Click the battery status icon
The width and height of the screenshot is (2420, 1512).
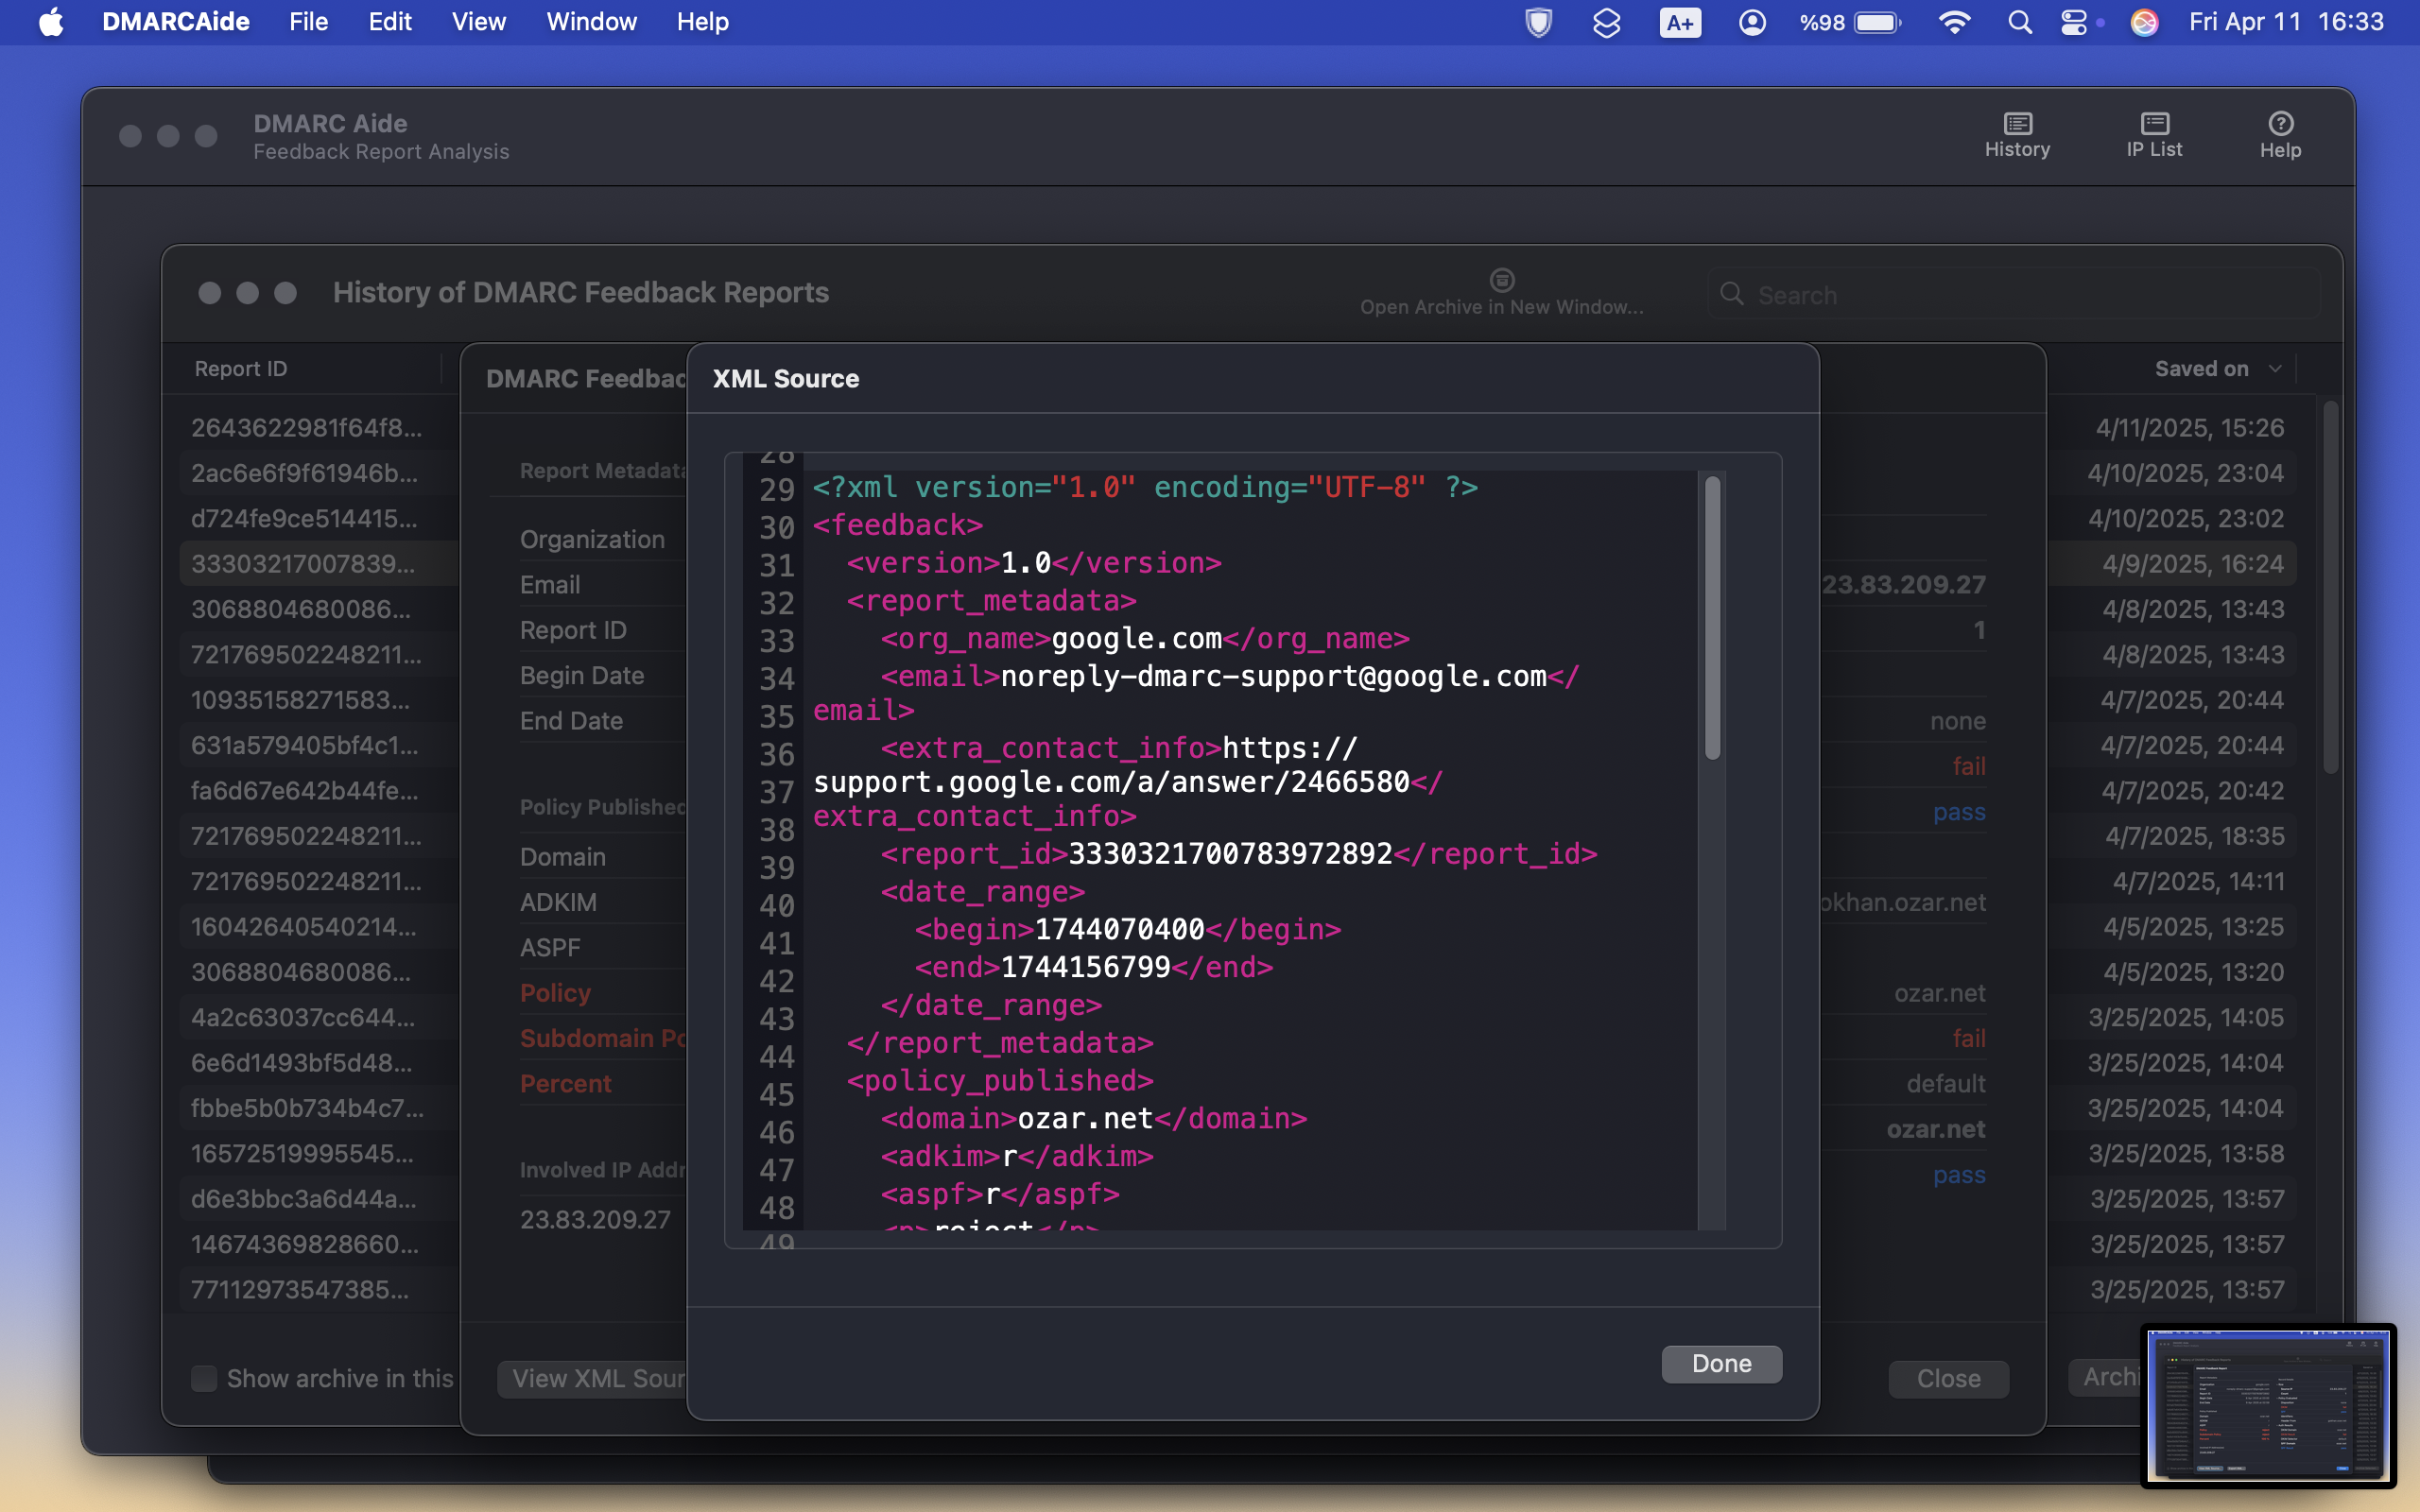click(1878, 22)
